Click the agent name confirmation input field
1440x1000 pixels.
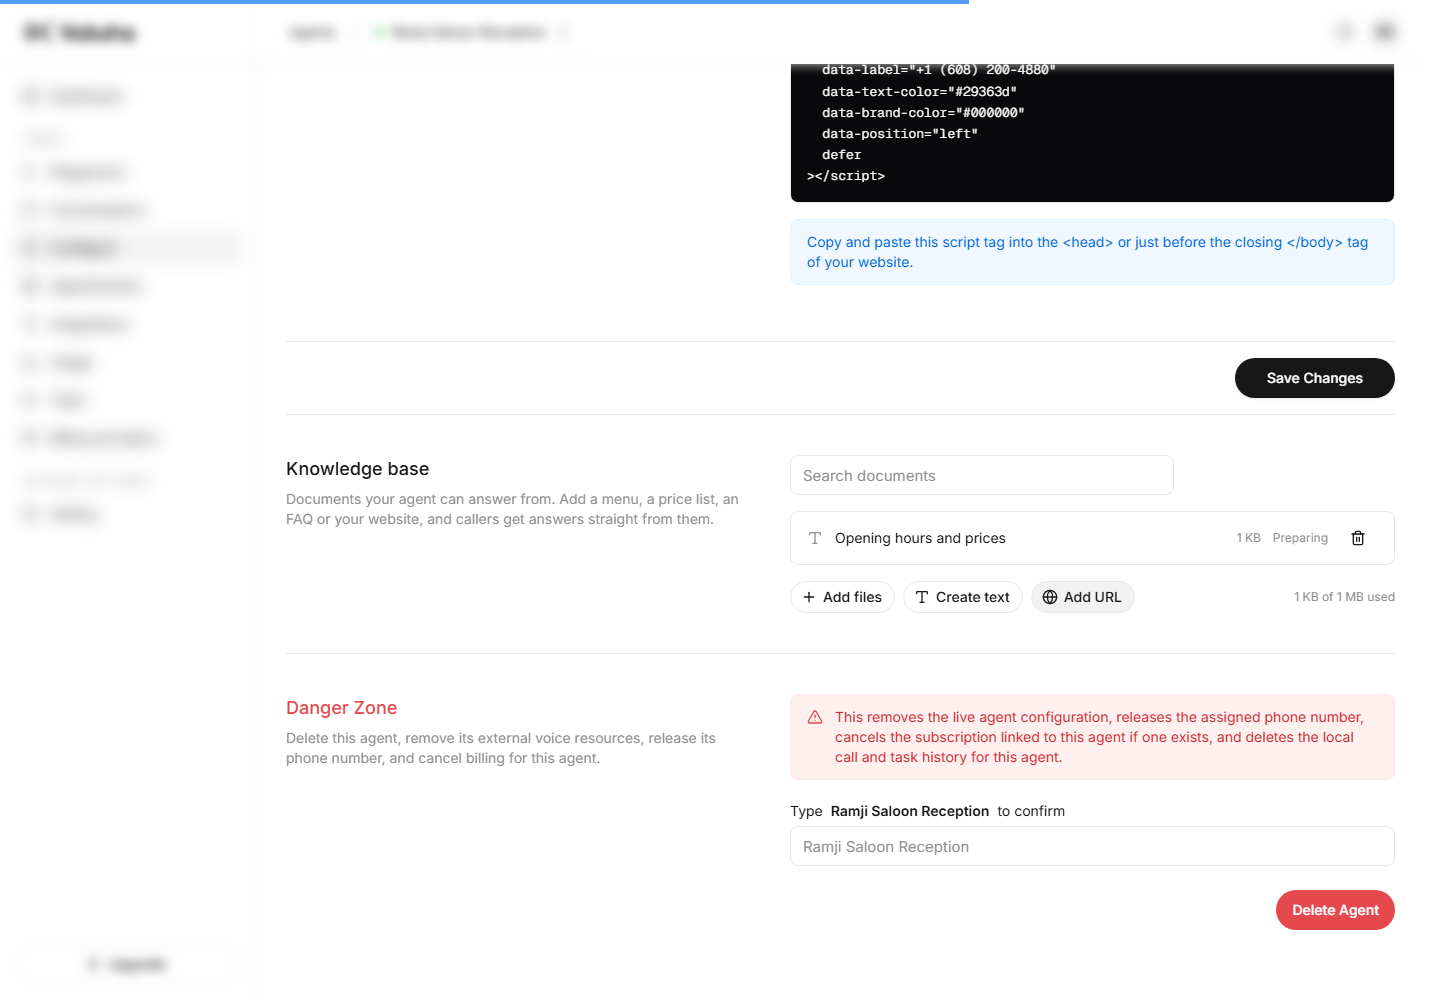1092,846
